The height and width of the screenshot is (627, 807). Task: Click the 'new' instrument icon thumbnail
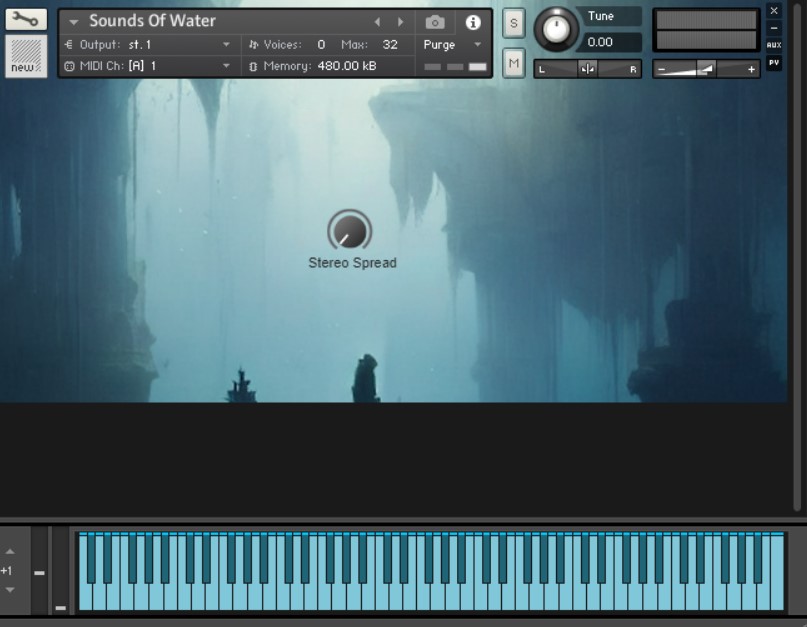click(x=26, y=57)
